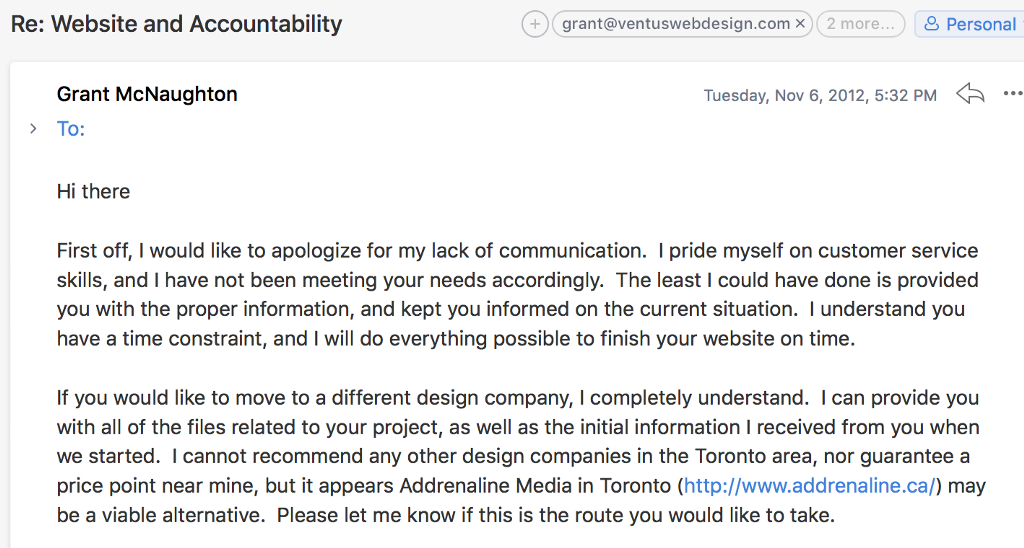Expand recipient details with the chevron

click(33, 128)
